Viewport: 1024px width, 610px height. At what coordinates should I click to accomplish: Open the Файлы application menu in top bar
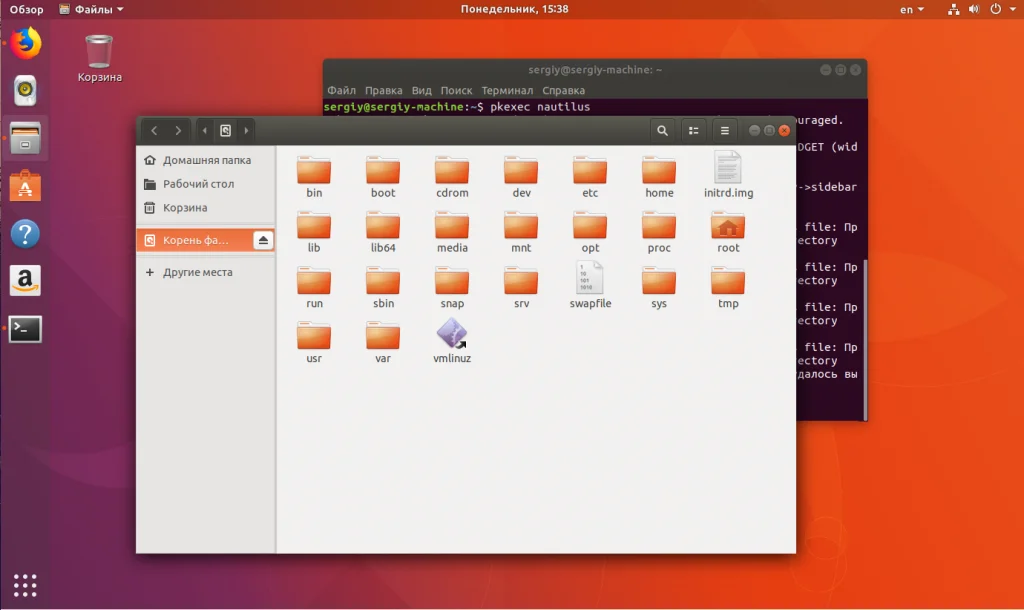click(x=92, y=9)
